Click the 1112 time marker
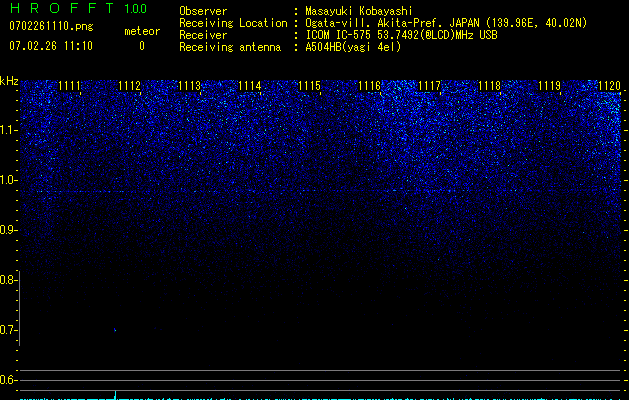The height and width of the screenshot is (400, 629). pos(130,86)
